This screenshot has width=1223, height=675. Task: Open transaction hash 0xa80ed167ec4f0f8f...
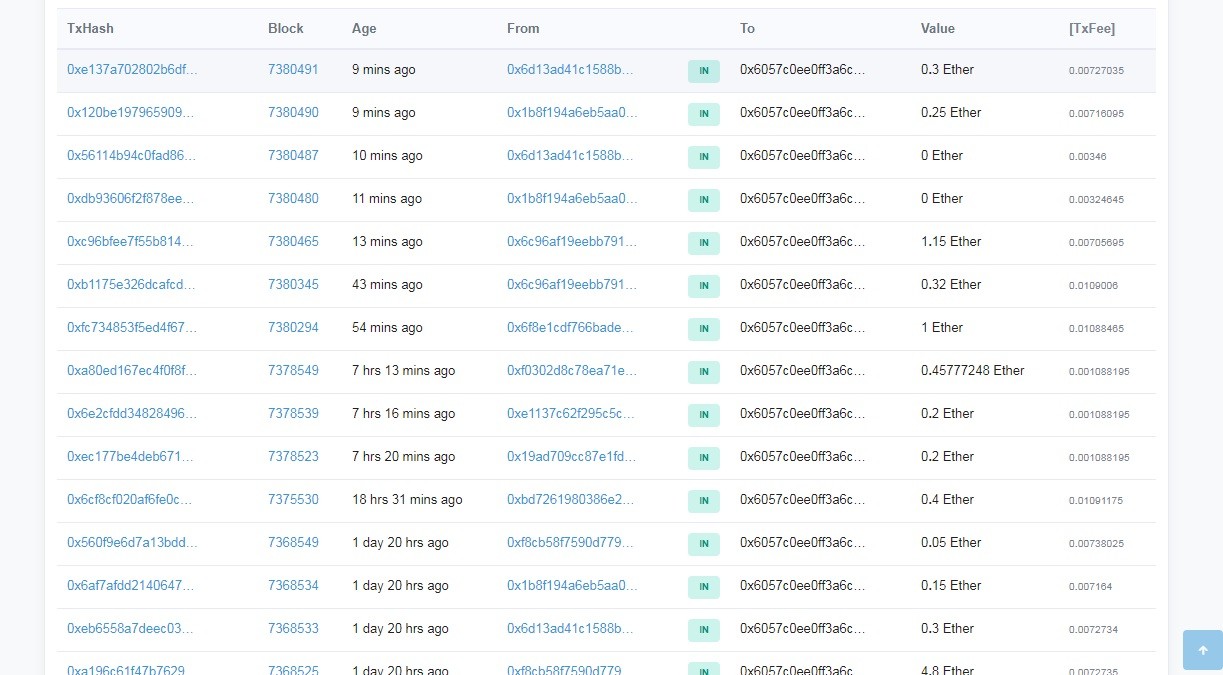tap(132, 371)
